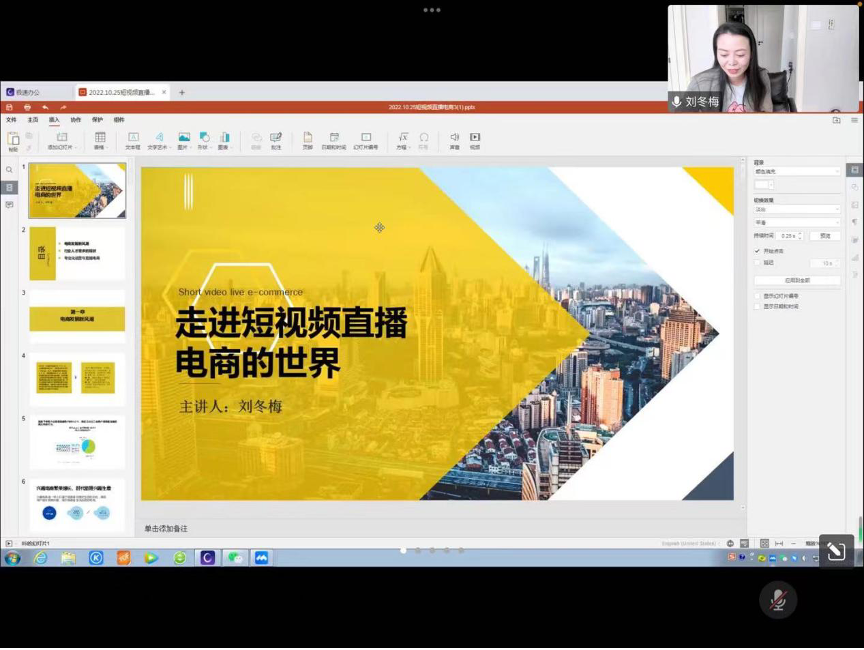Click the 页眉 header icon
This screenshot has height=650, width=864.
[x=307, y=139]
